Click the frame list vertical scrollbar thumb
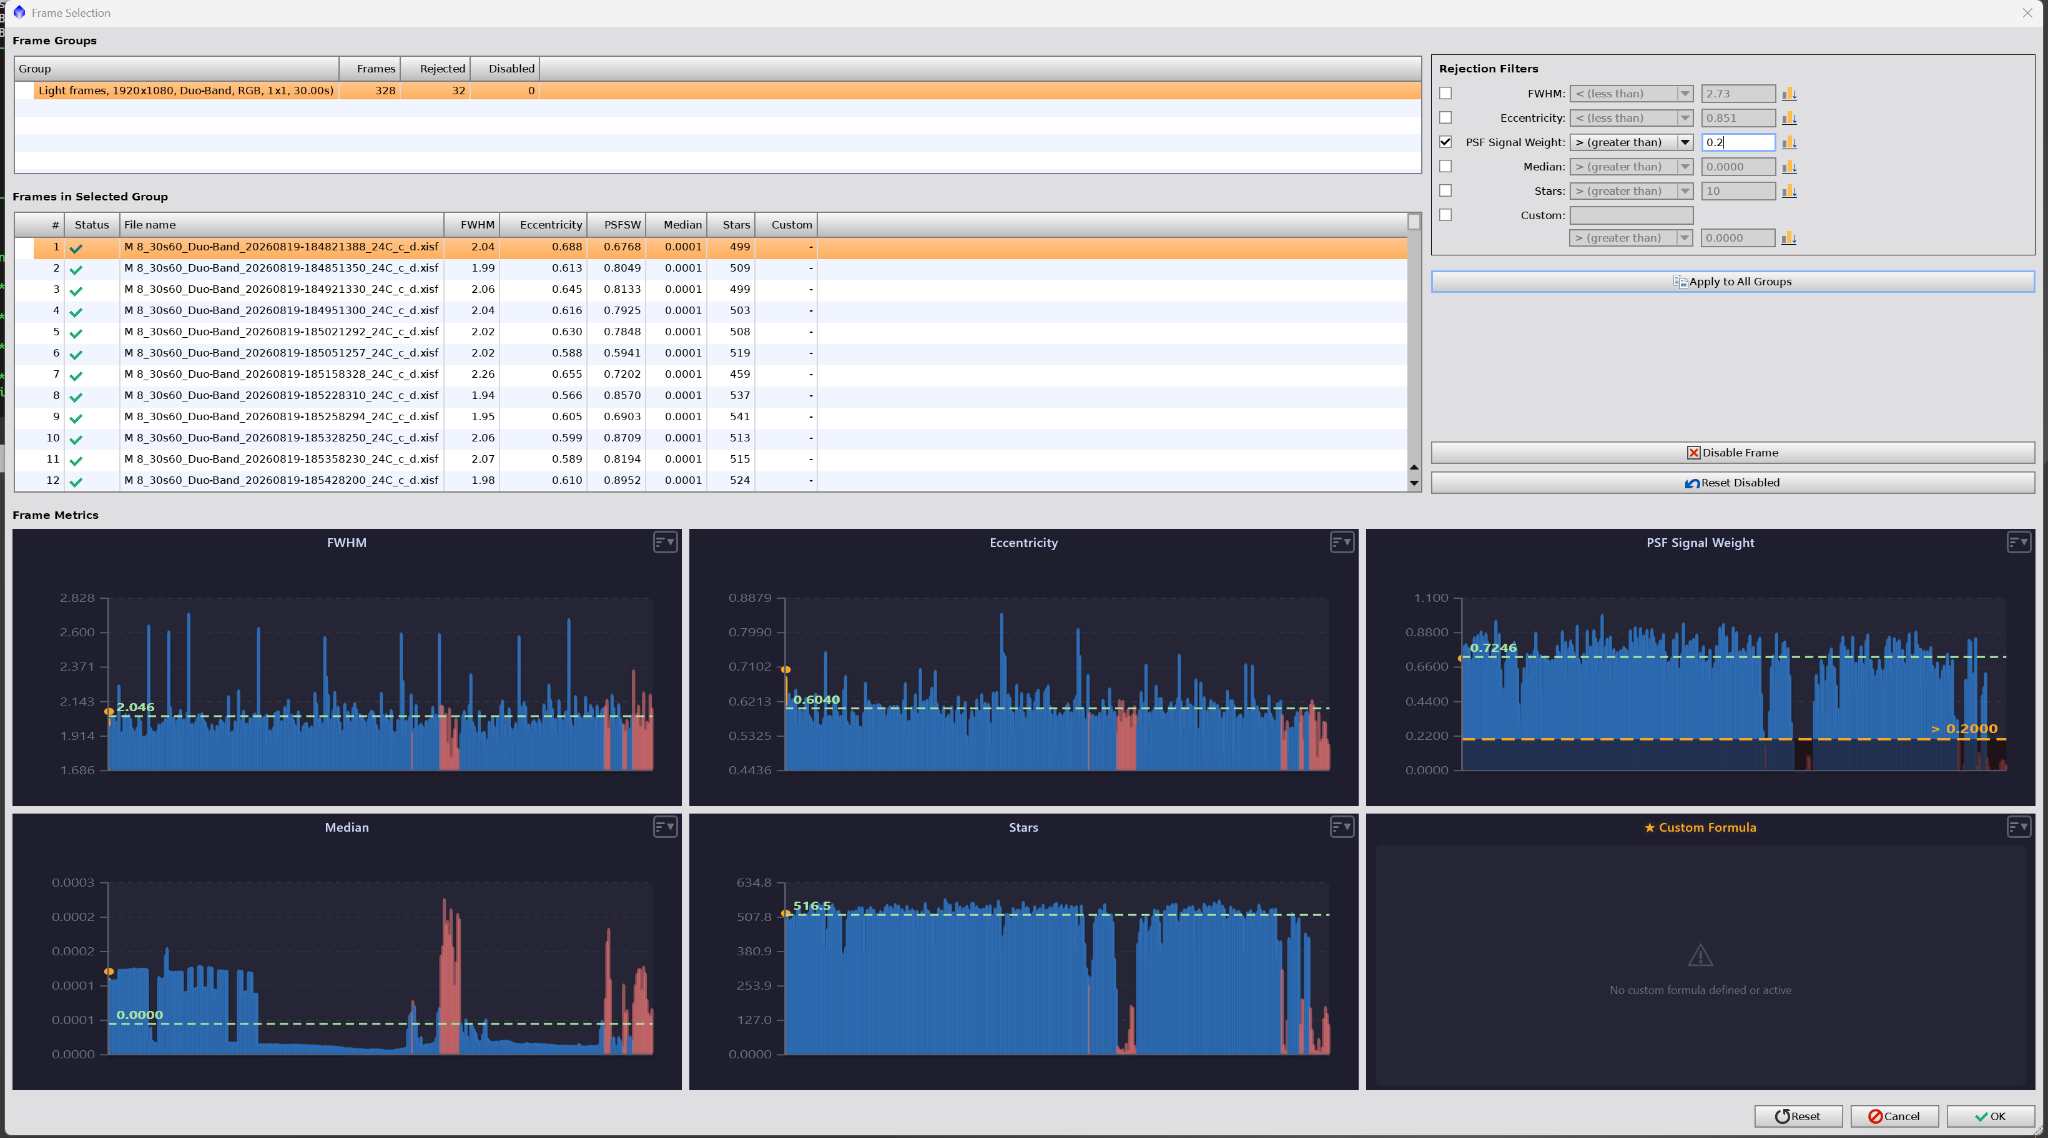The height and width of the screenshot is (1138, 2048). [x=1414, y=222]
